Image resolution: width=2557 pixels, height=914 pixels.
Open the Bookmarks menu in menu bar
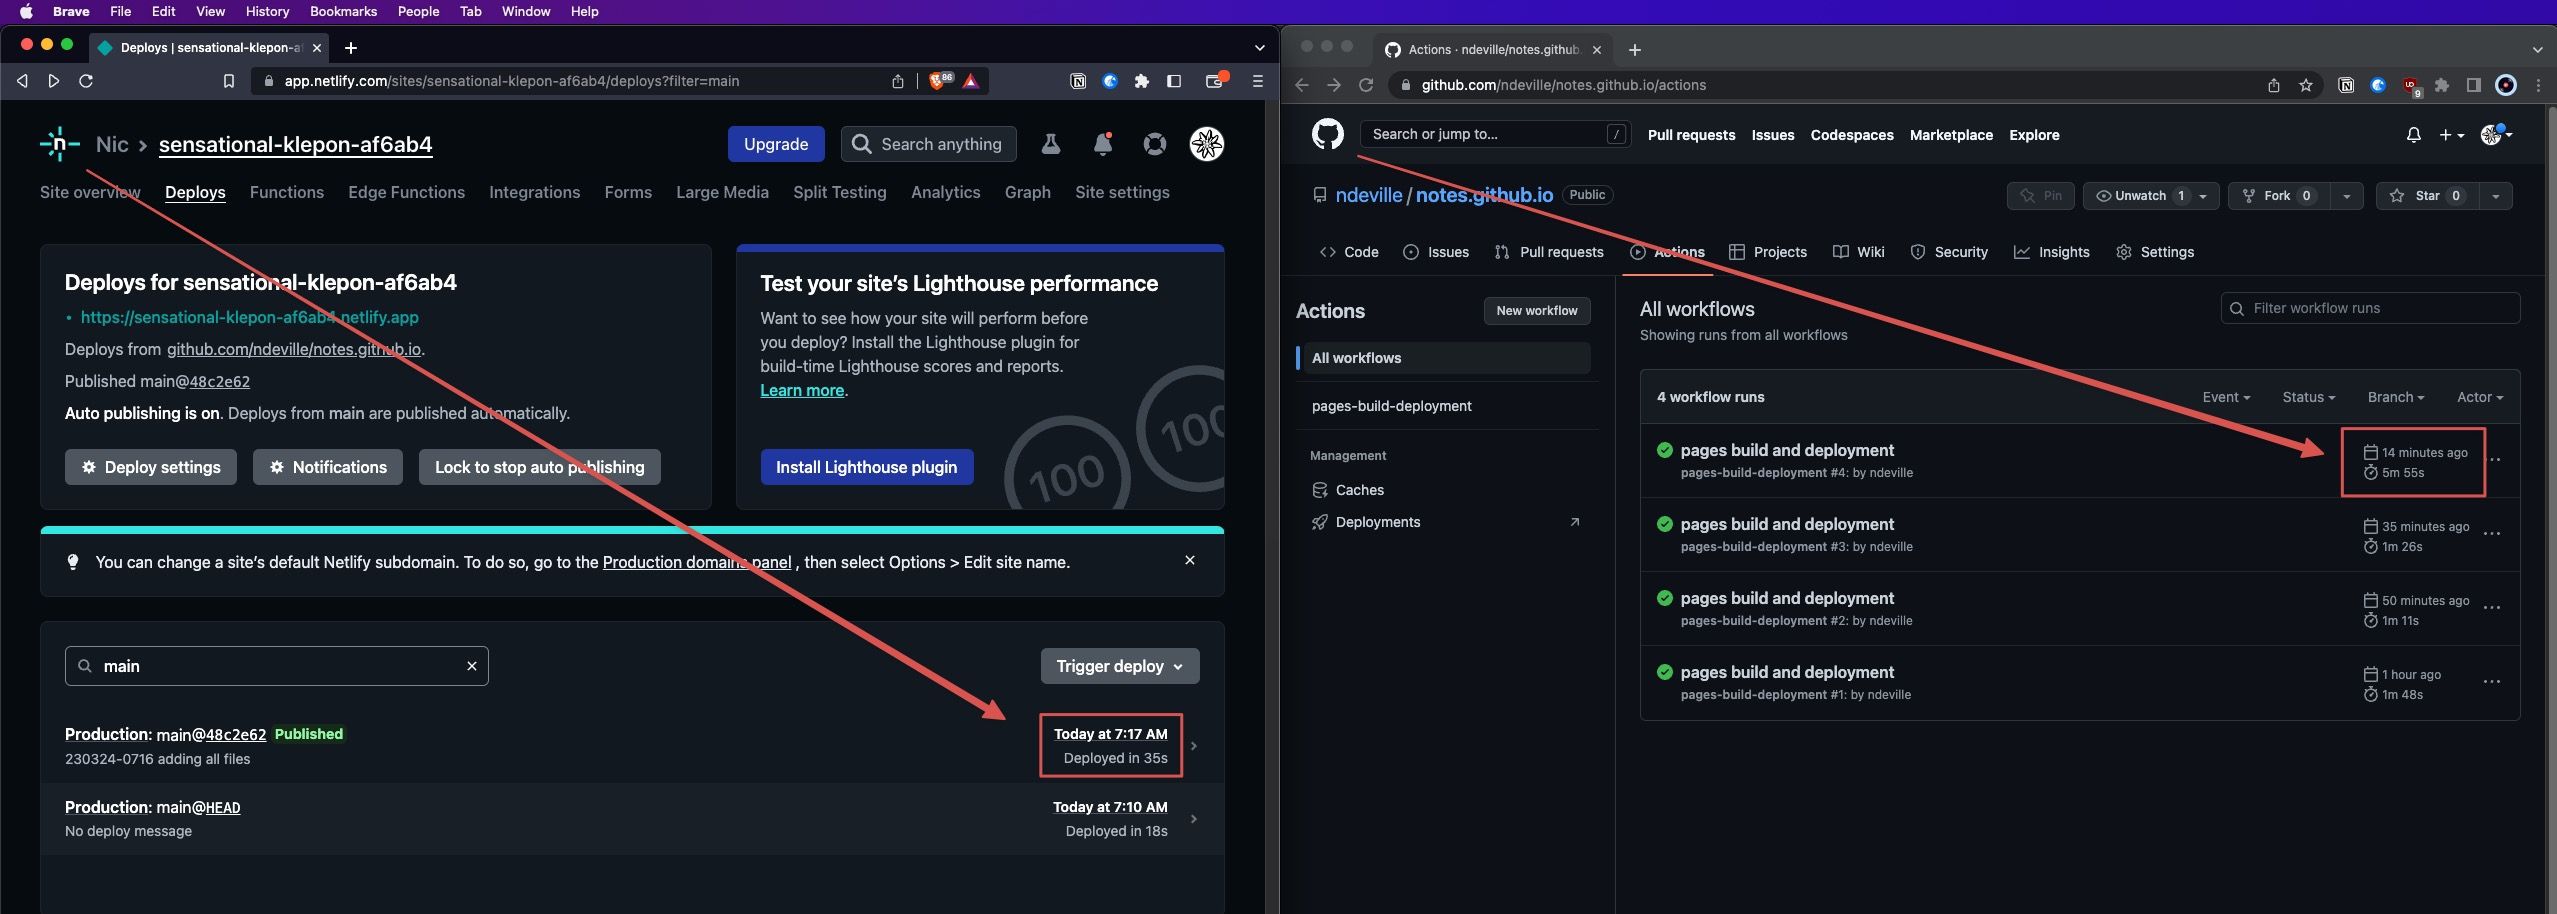(x=343, y=11)
